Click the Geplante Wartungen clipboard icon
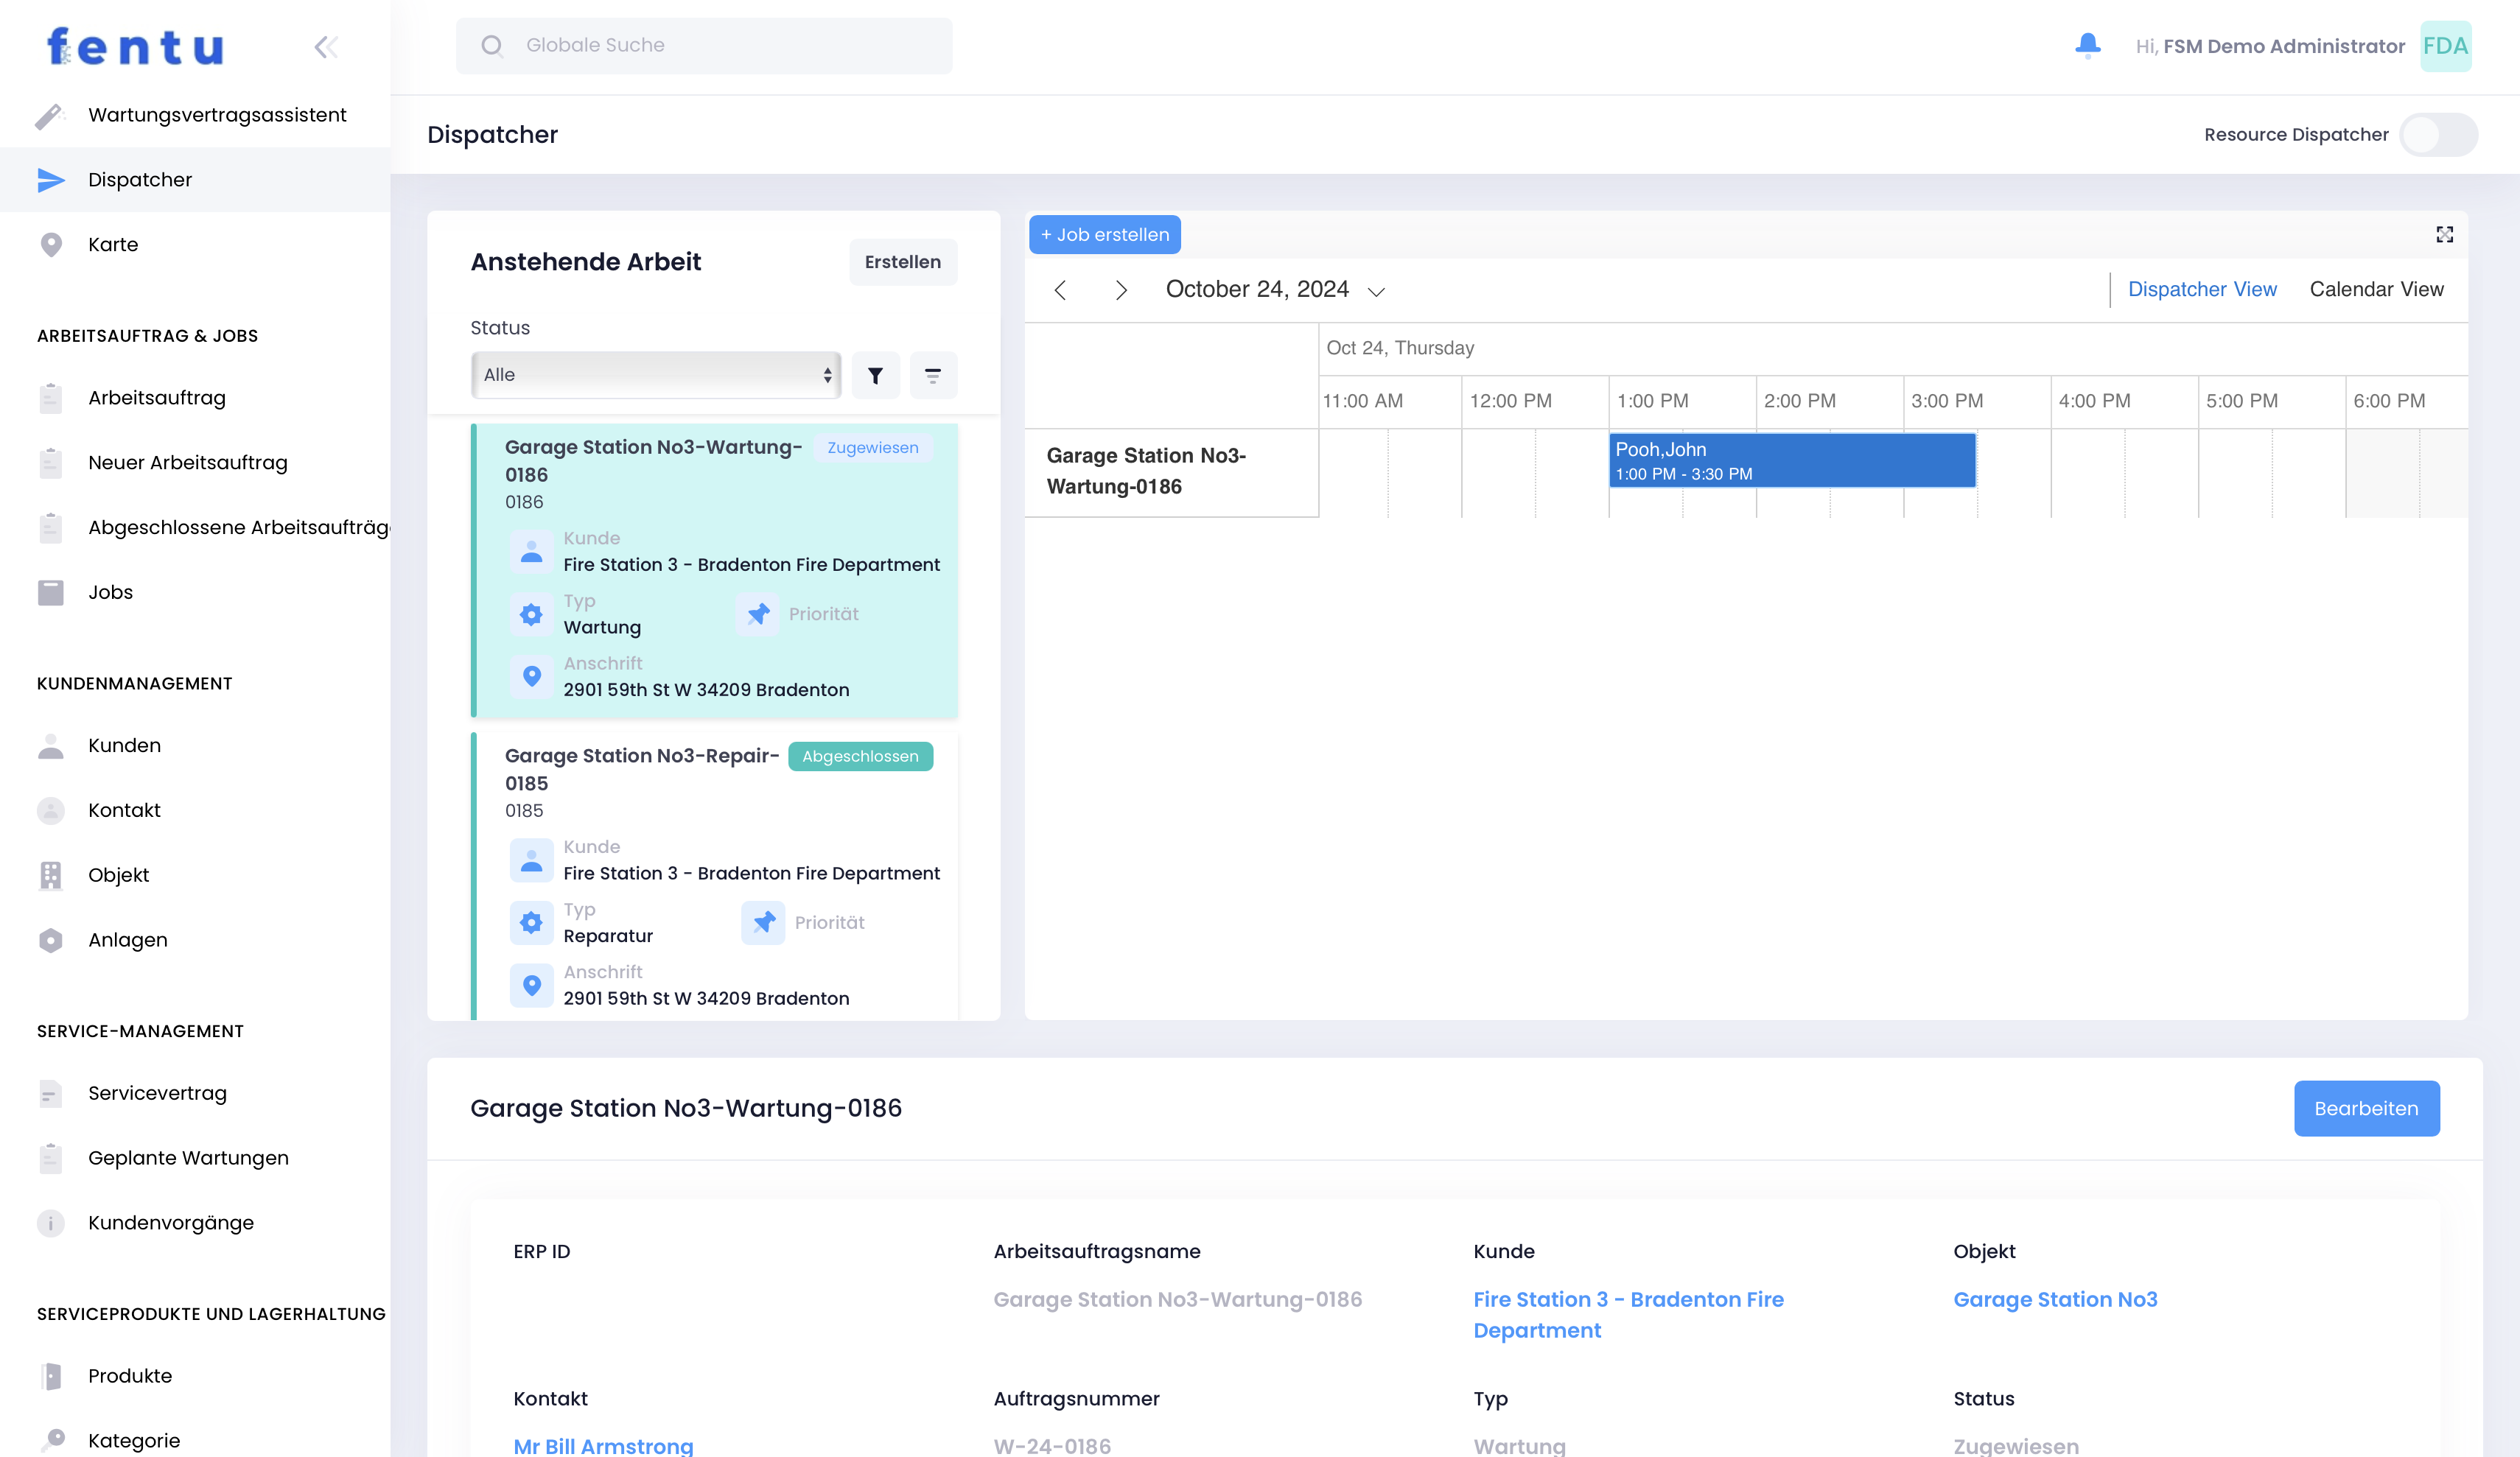 pos(50,1158)
